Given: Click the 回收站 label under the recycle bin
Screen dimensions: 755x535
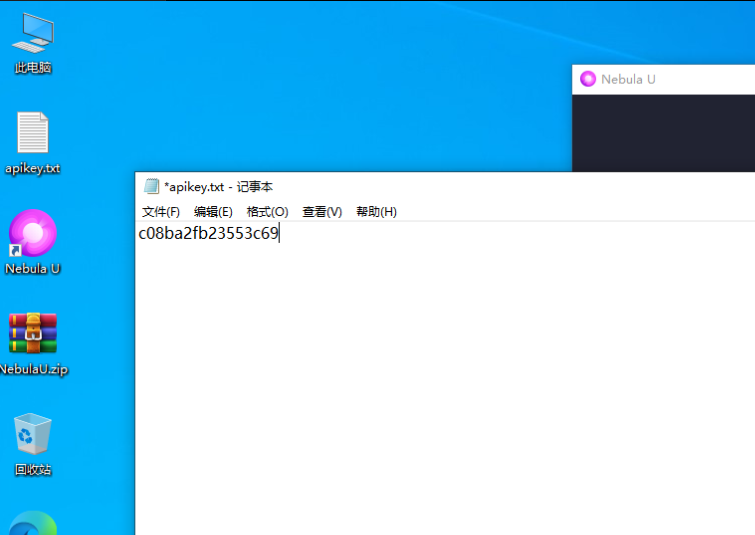Looking at the screenshot, I should point(33,470).
